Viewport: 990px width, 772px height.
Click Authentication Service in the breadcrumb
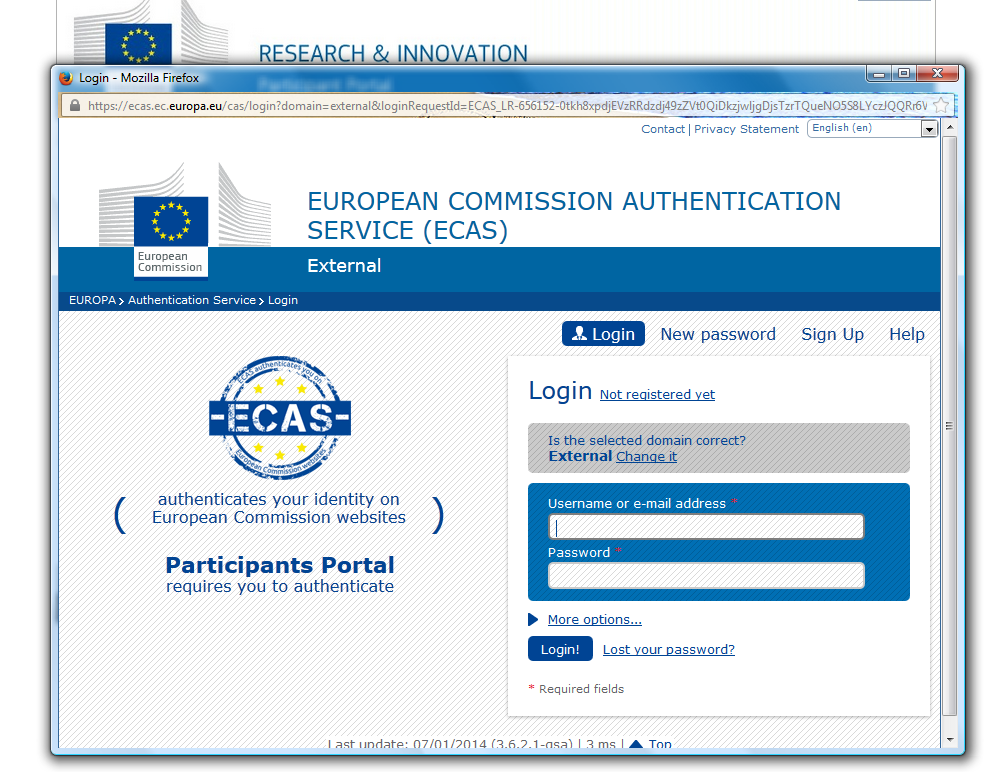pyautogui.click(x=192, y=300)
